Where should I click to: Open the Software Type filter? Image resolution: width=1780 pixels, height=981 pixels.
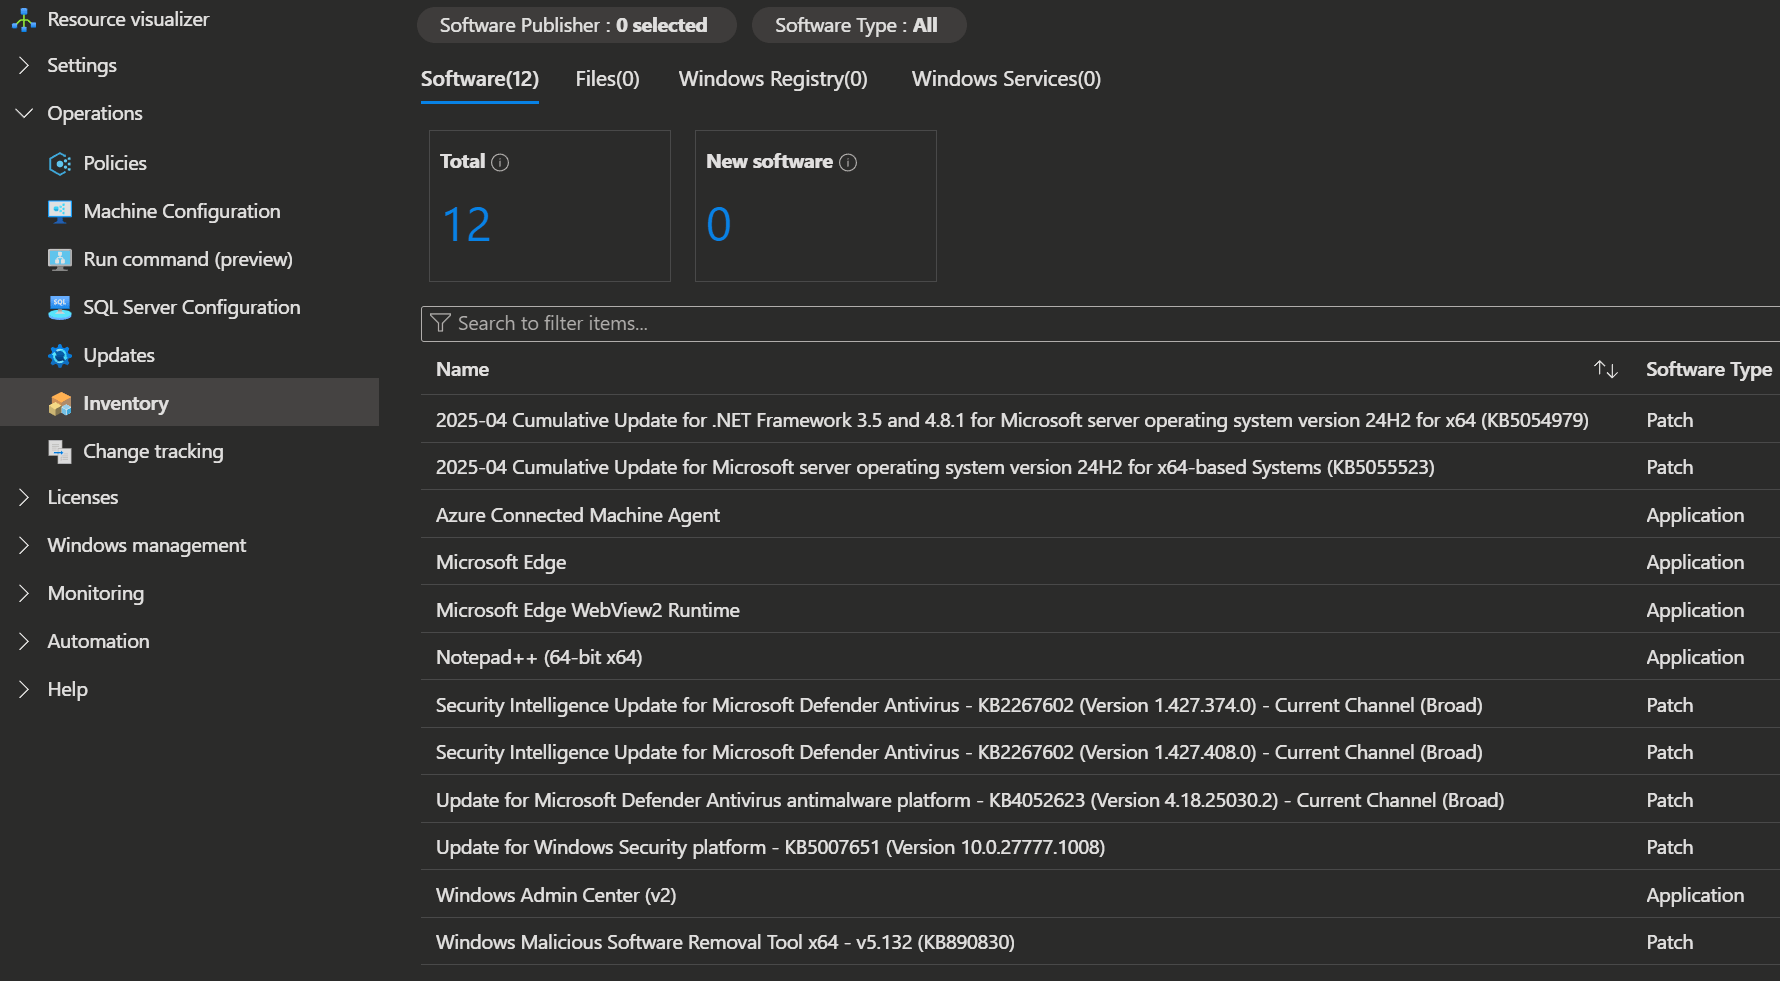pyautogui.click(x=858, y=25)
